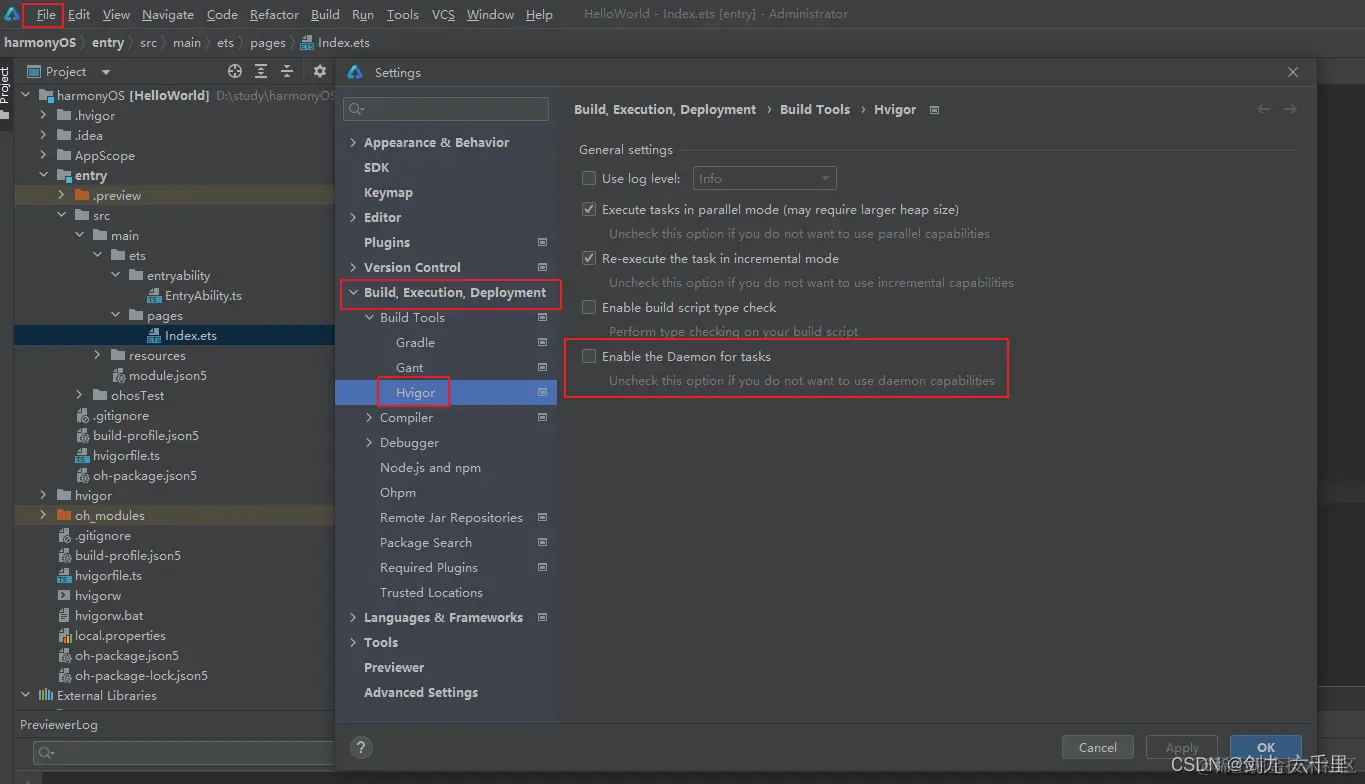The width and height of the screenshot is (1365, 784).
Task: Click the DevEco Studio logo in title bar
Action: tap(12, 14)
